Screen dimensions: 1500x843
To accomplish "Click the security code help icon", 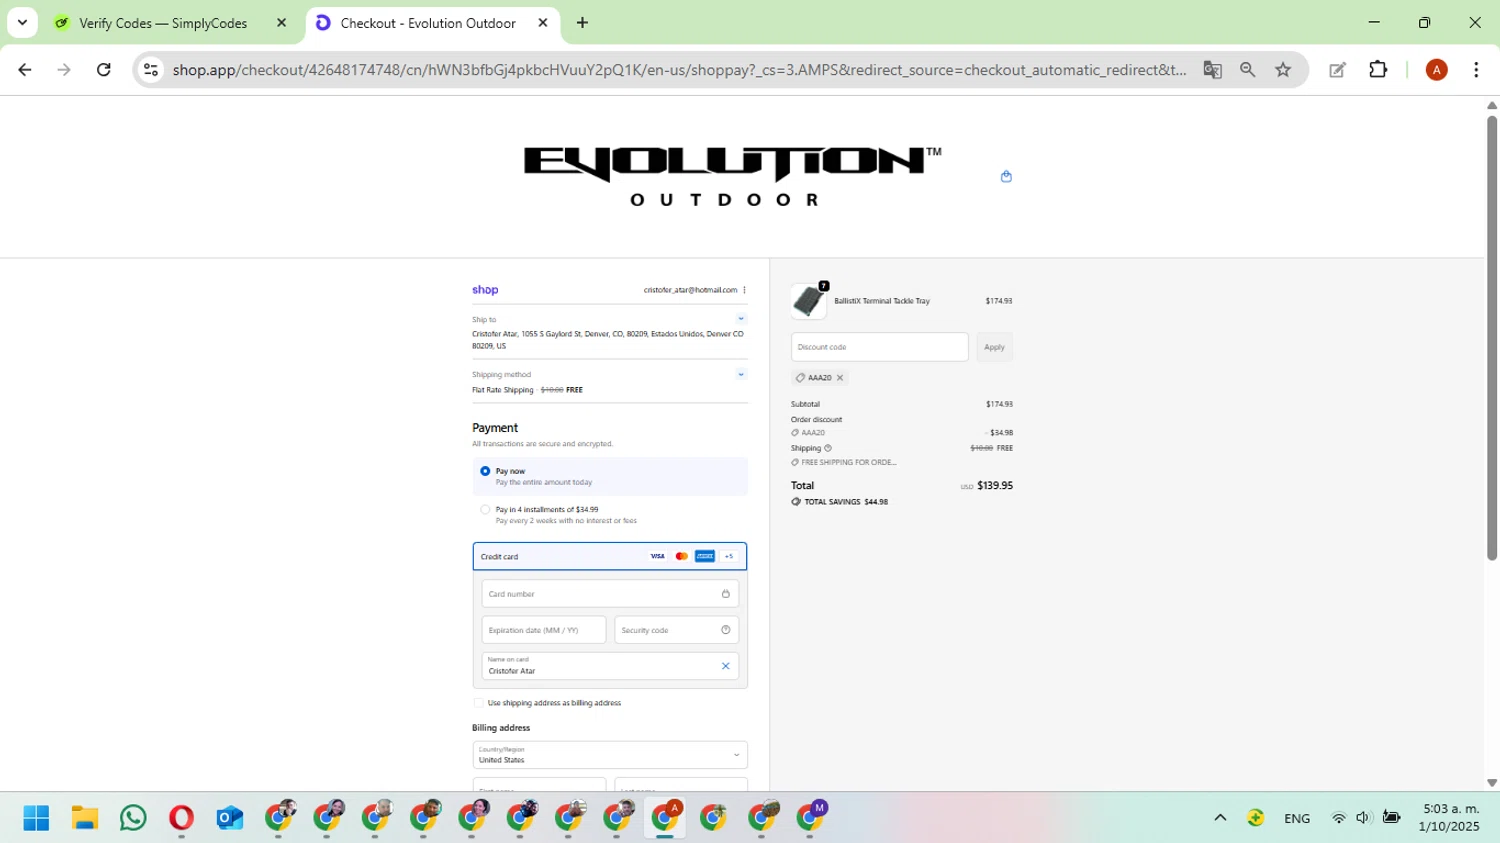I will click(726, 630).
